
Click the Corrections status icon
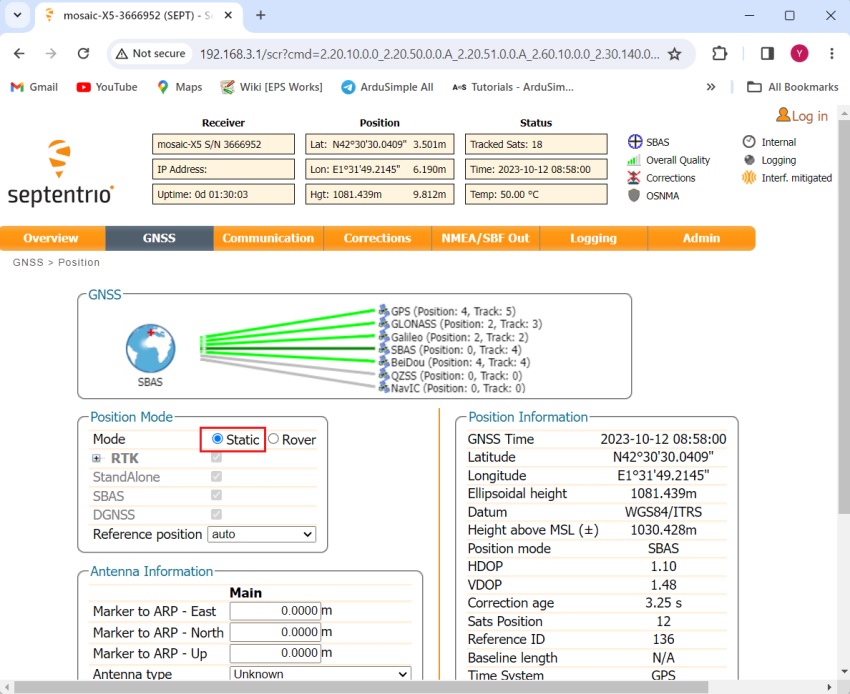click(x=633, y=178)
